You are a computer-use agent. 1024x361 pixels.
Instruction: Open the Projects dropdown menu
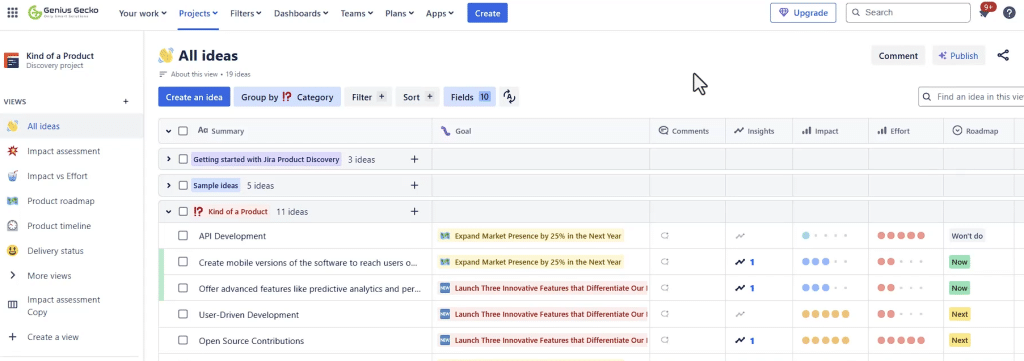(199, 13)
